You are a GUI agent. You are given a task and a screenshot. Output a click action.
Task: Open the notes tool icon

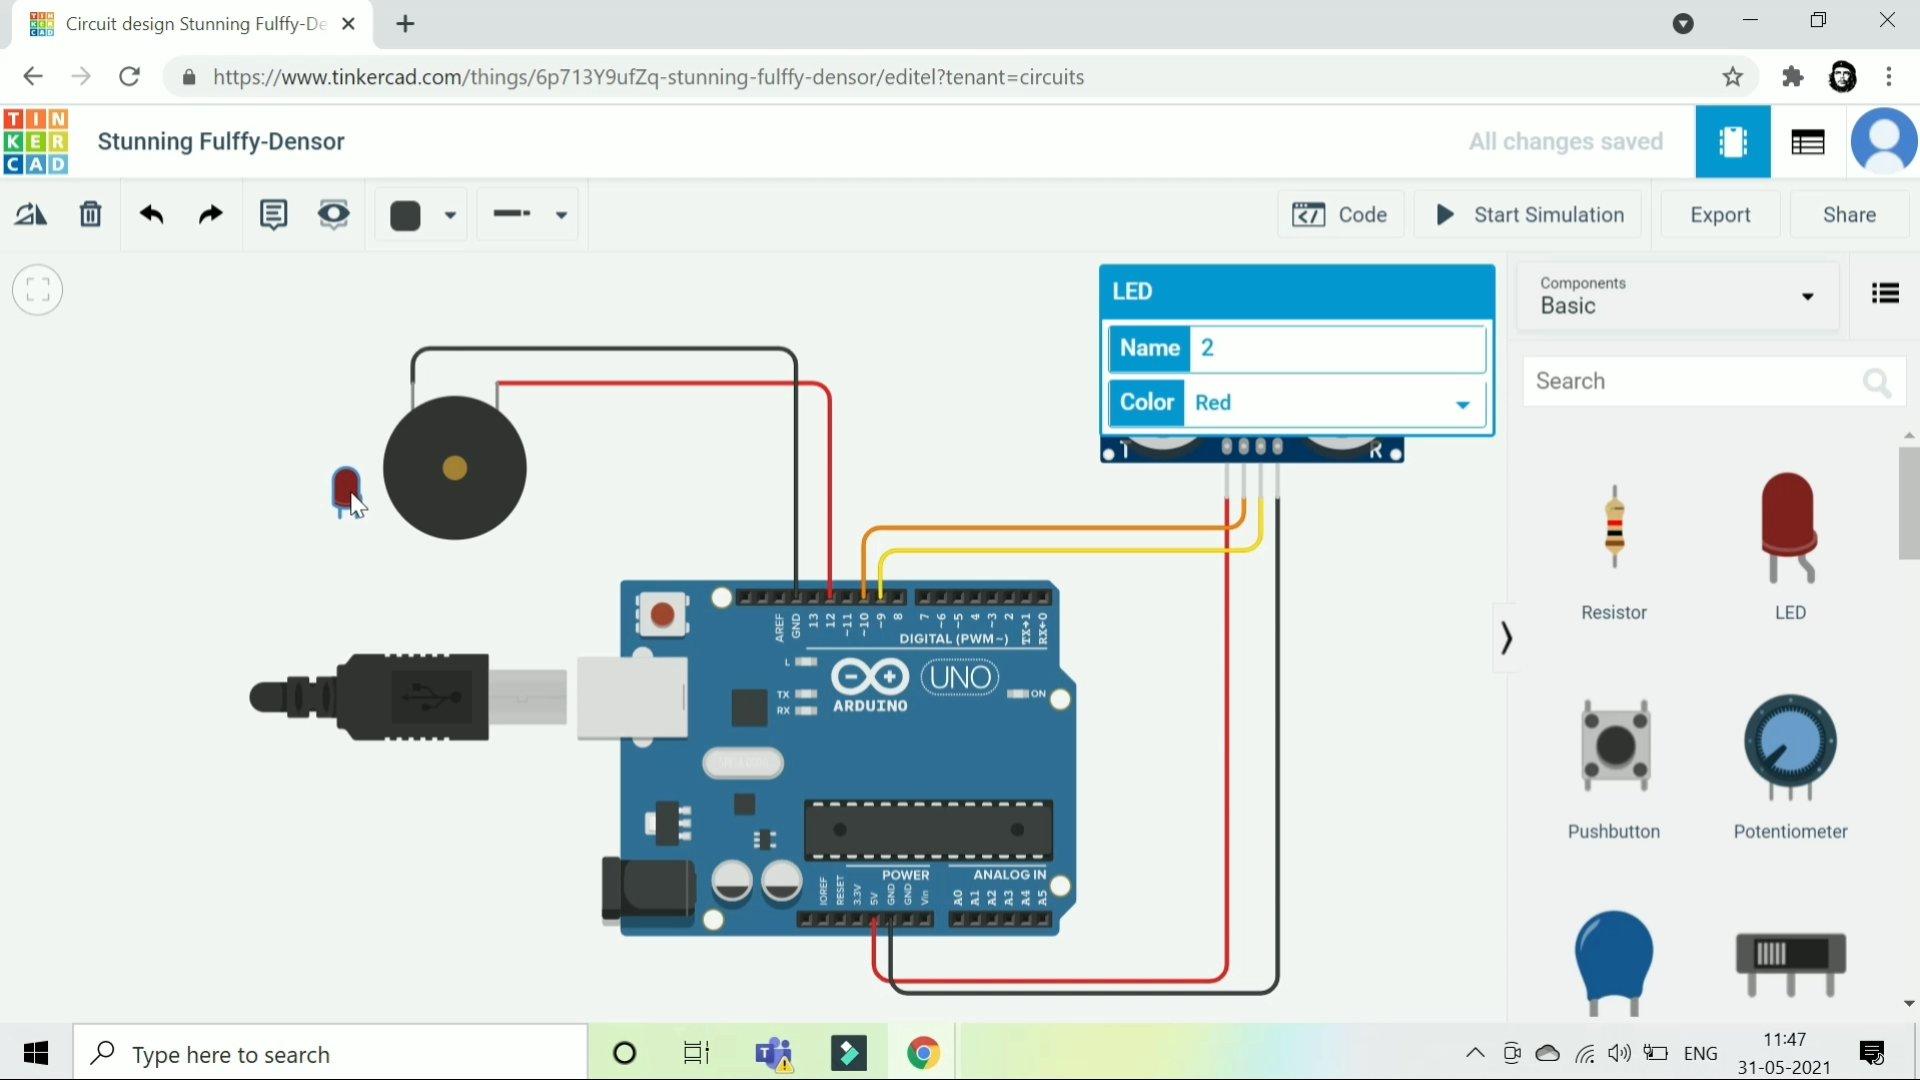[x=273, y=215]
